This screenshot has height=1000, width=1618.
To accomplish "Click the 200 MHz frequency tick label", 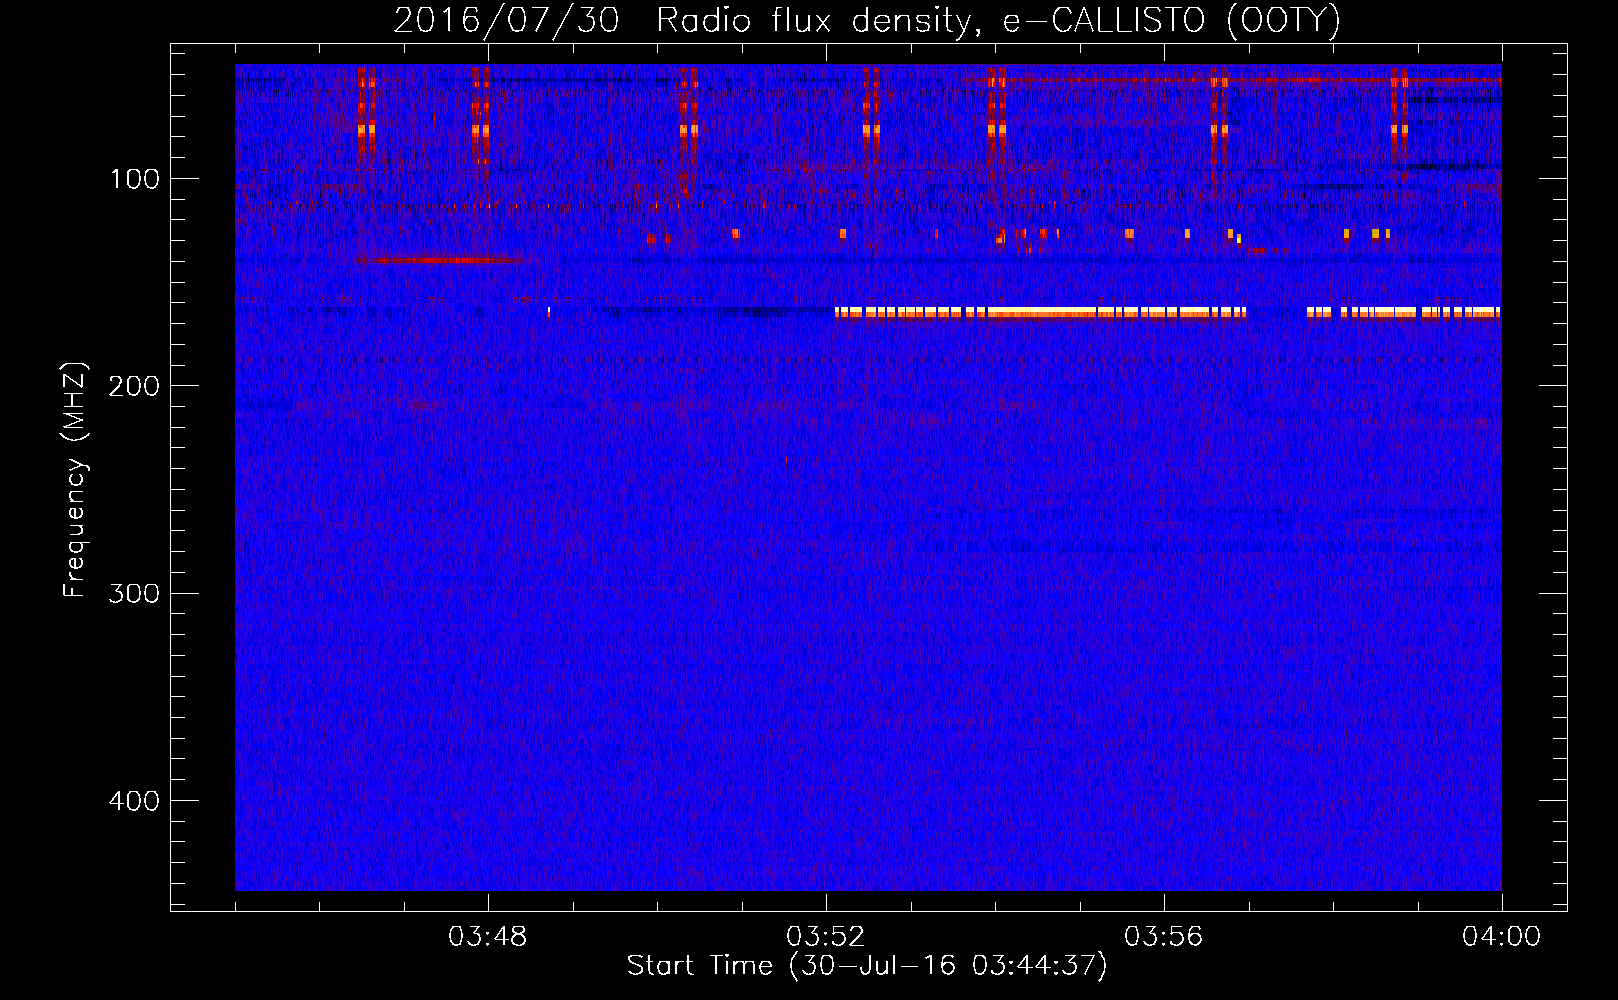I will coord(134,386).
